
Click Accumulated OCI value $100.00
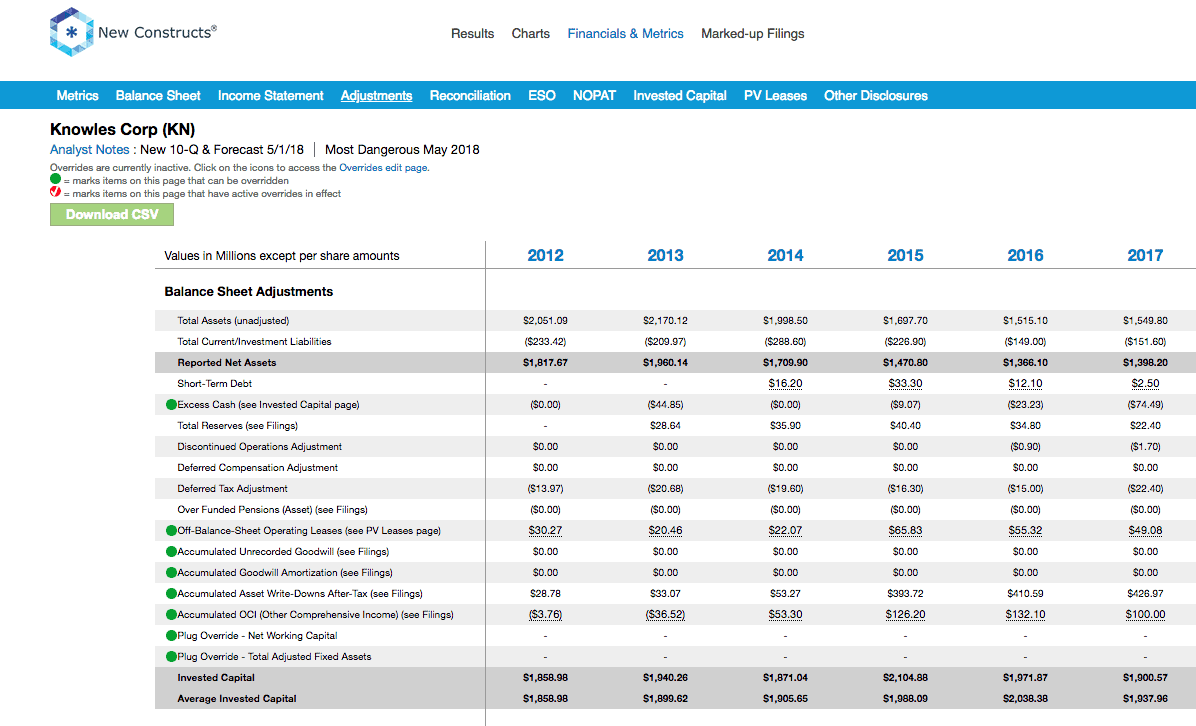(x=1145, y=614)
